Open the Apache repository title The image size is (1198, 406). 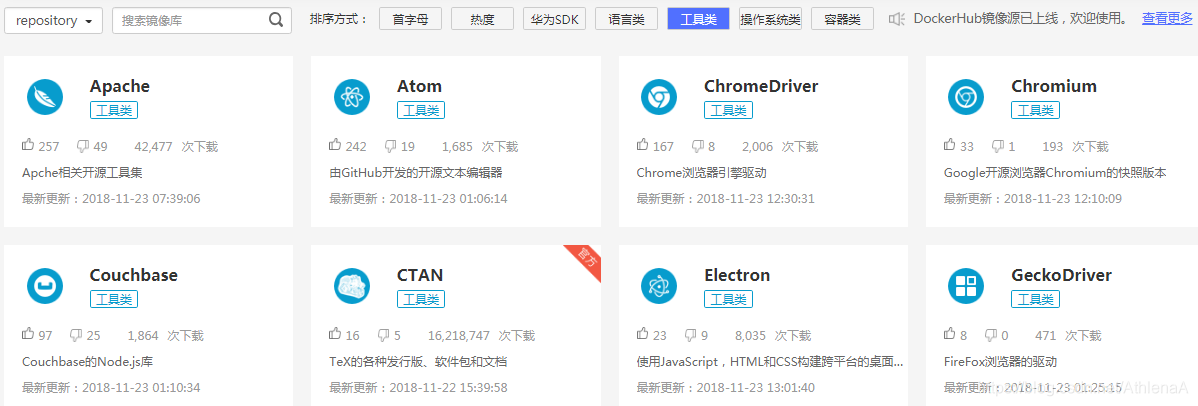119,86
